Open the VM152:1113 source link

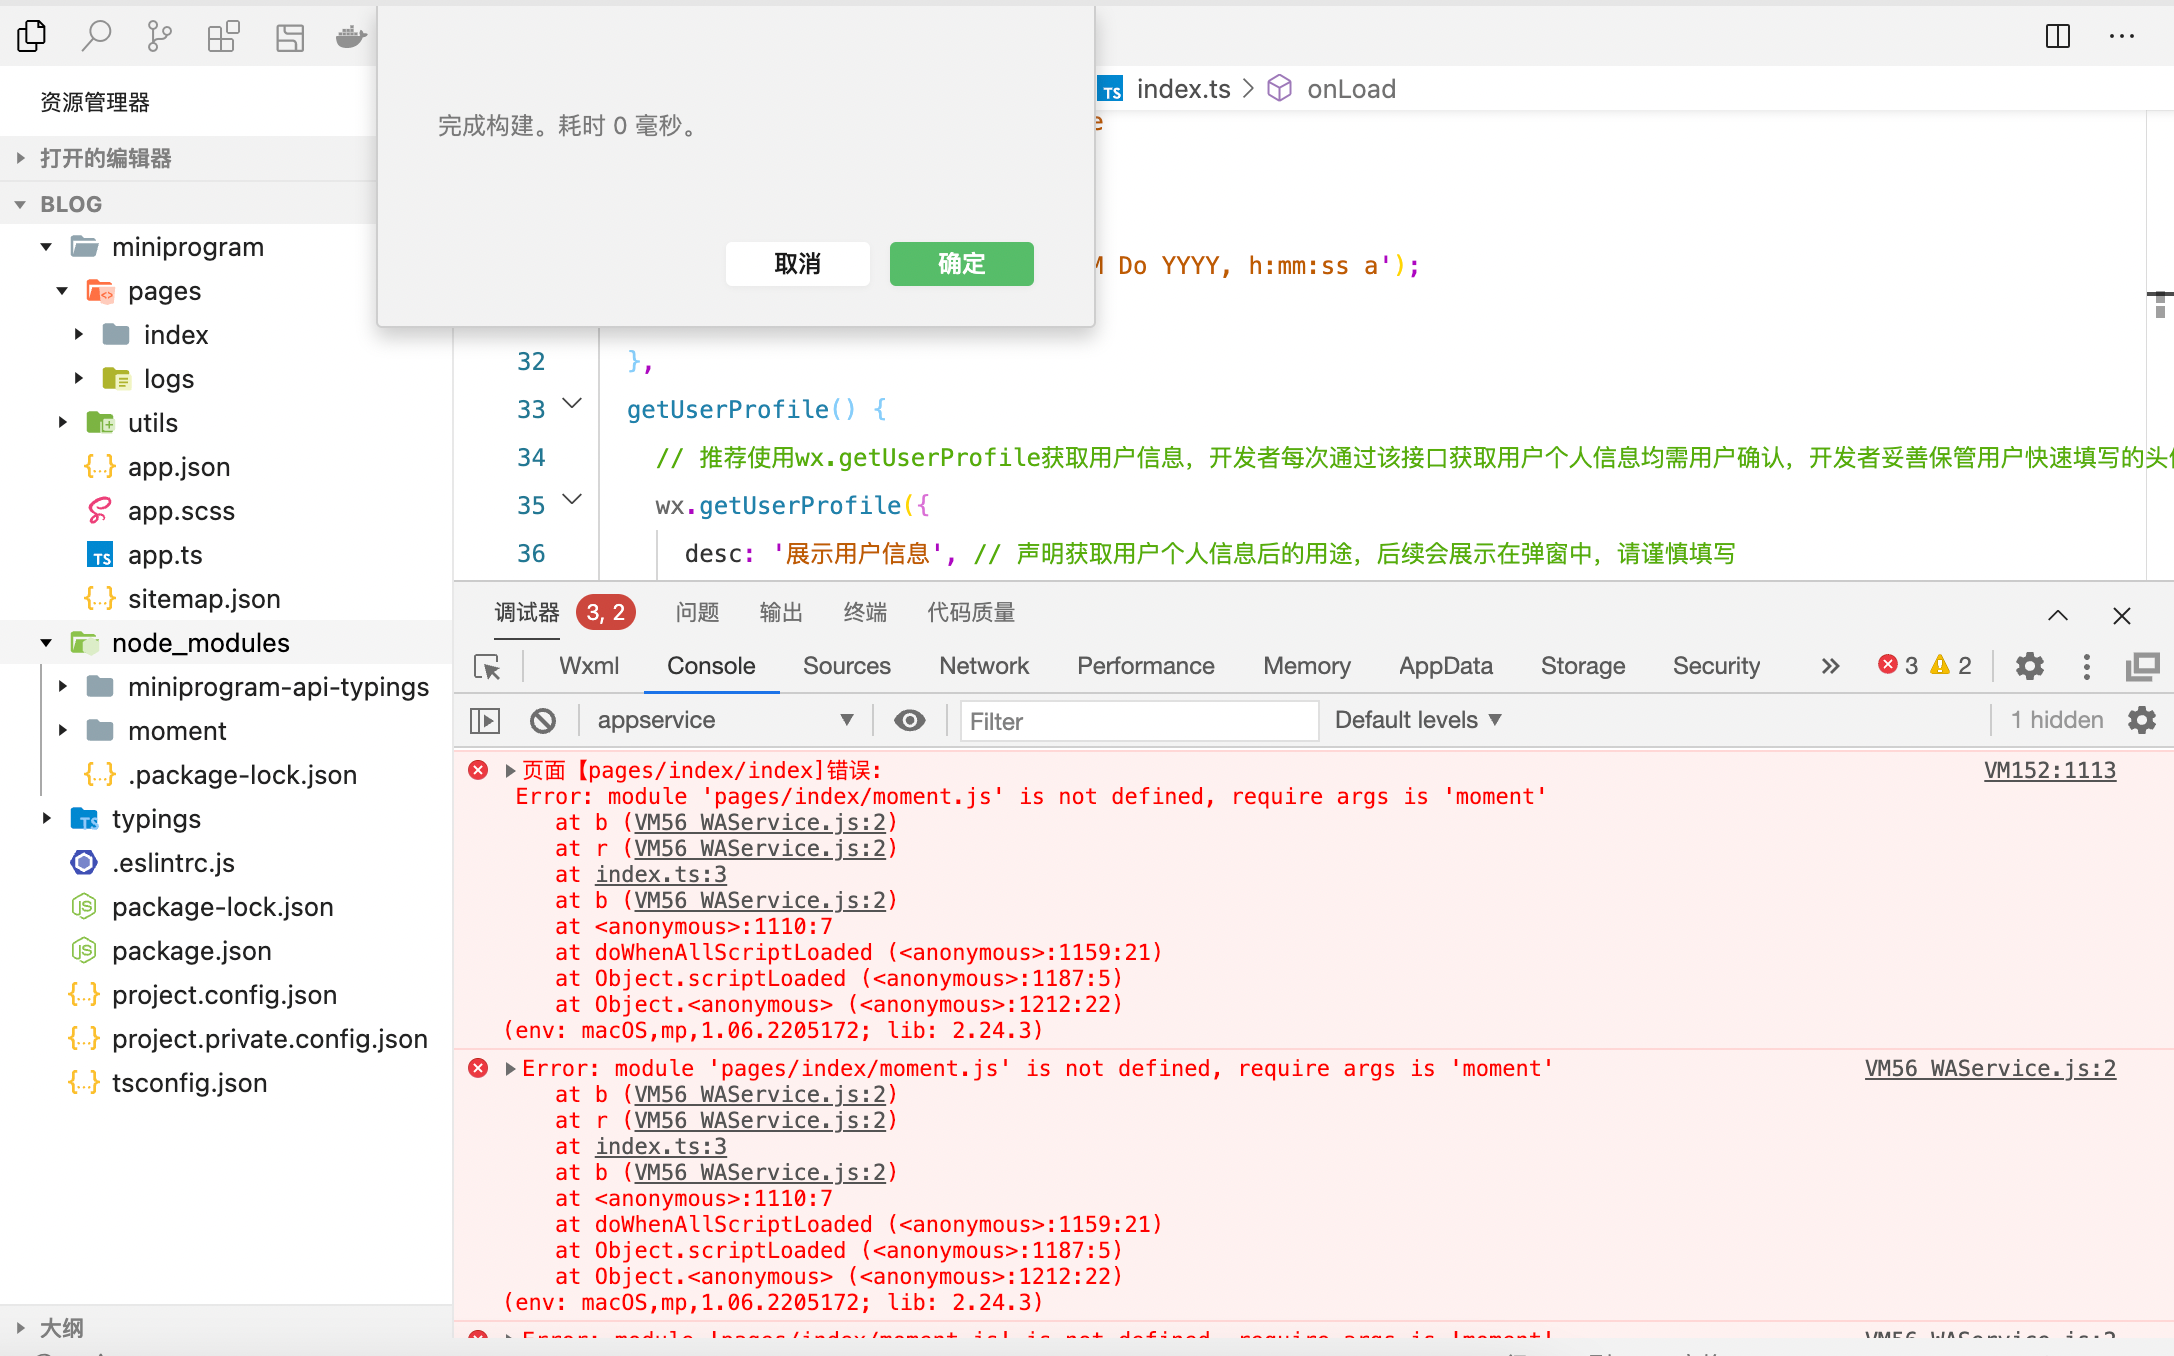click(x=2049, y=771)
